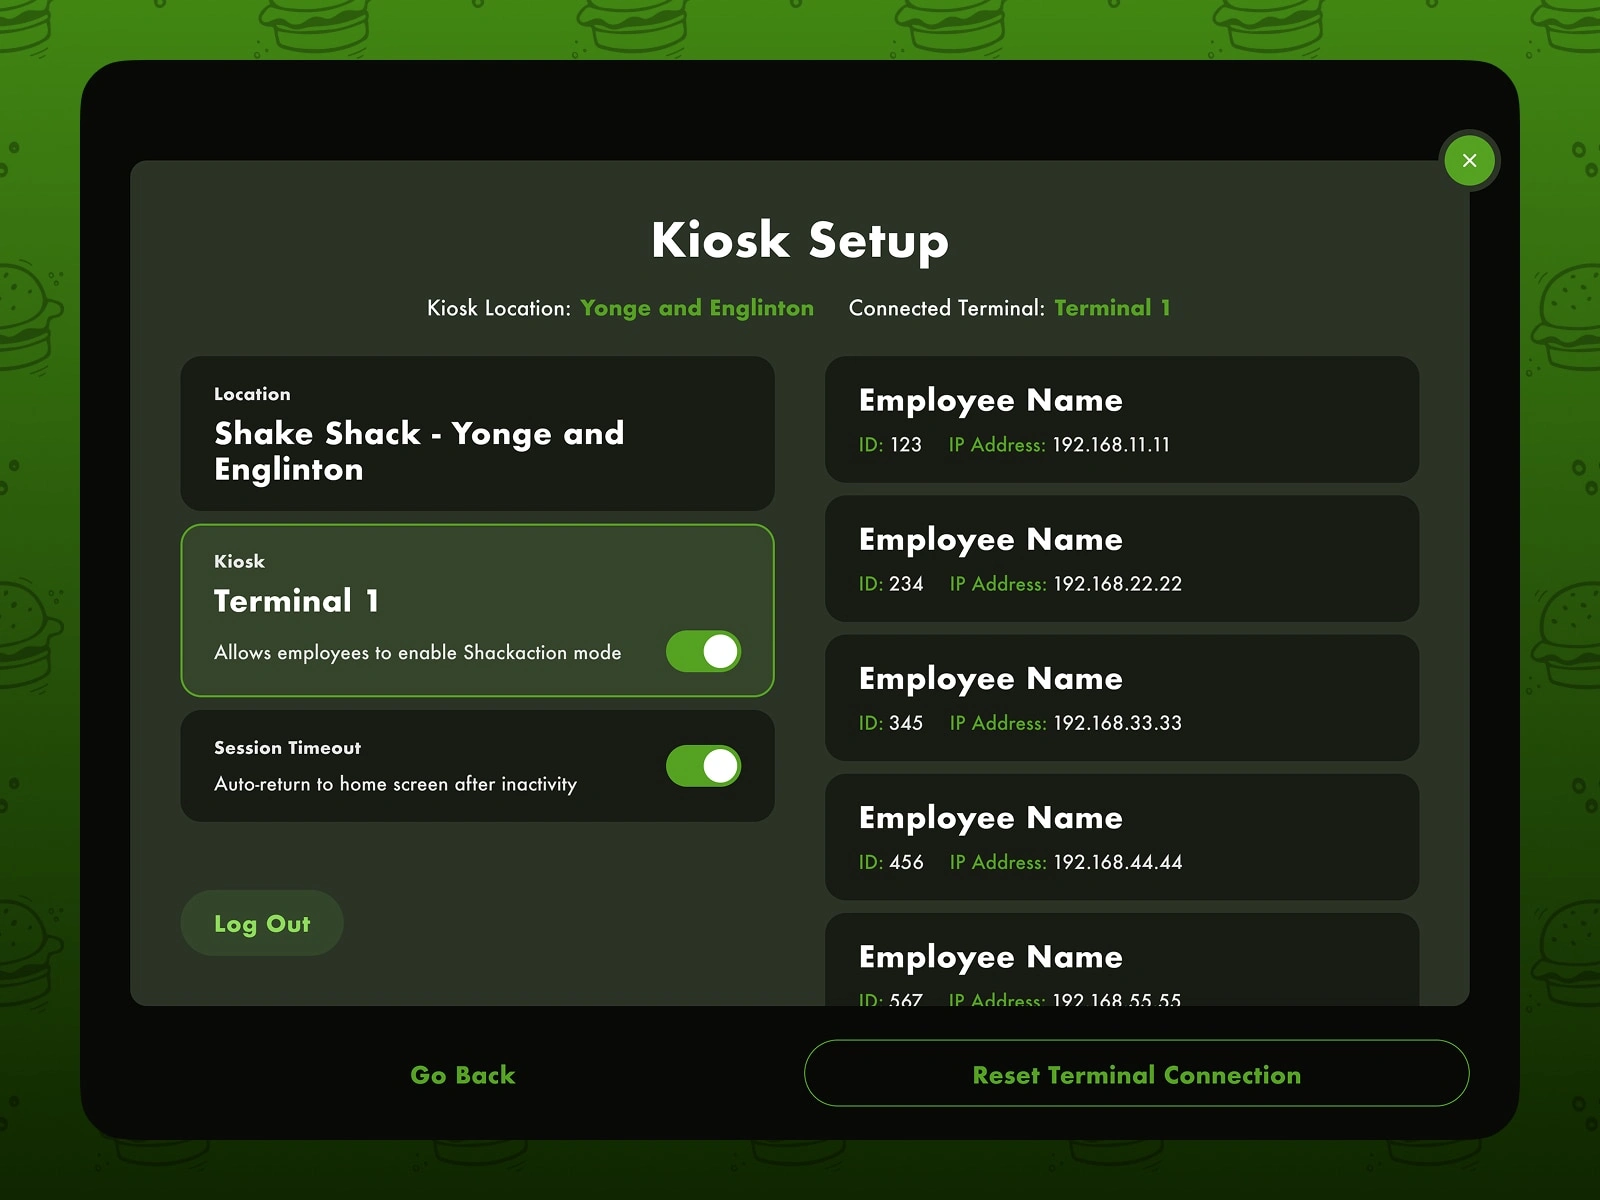Click IP address 192.168.11.11
The image size is (1600, 1200).
1111,445
